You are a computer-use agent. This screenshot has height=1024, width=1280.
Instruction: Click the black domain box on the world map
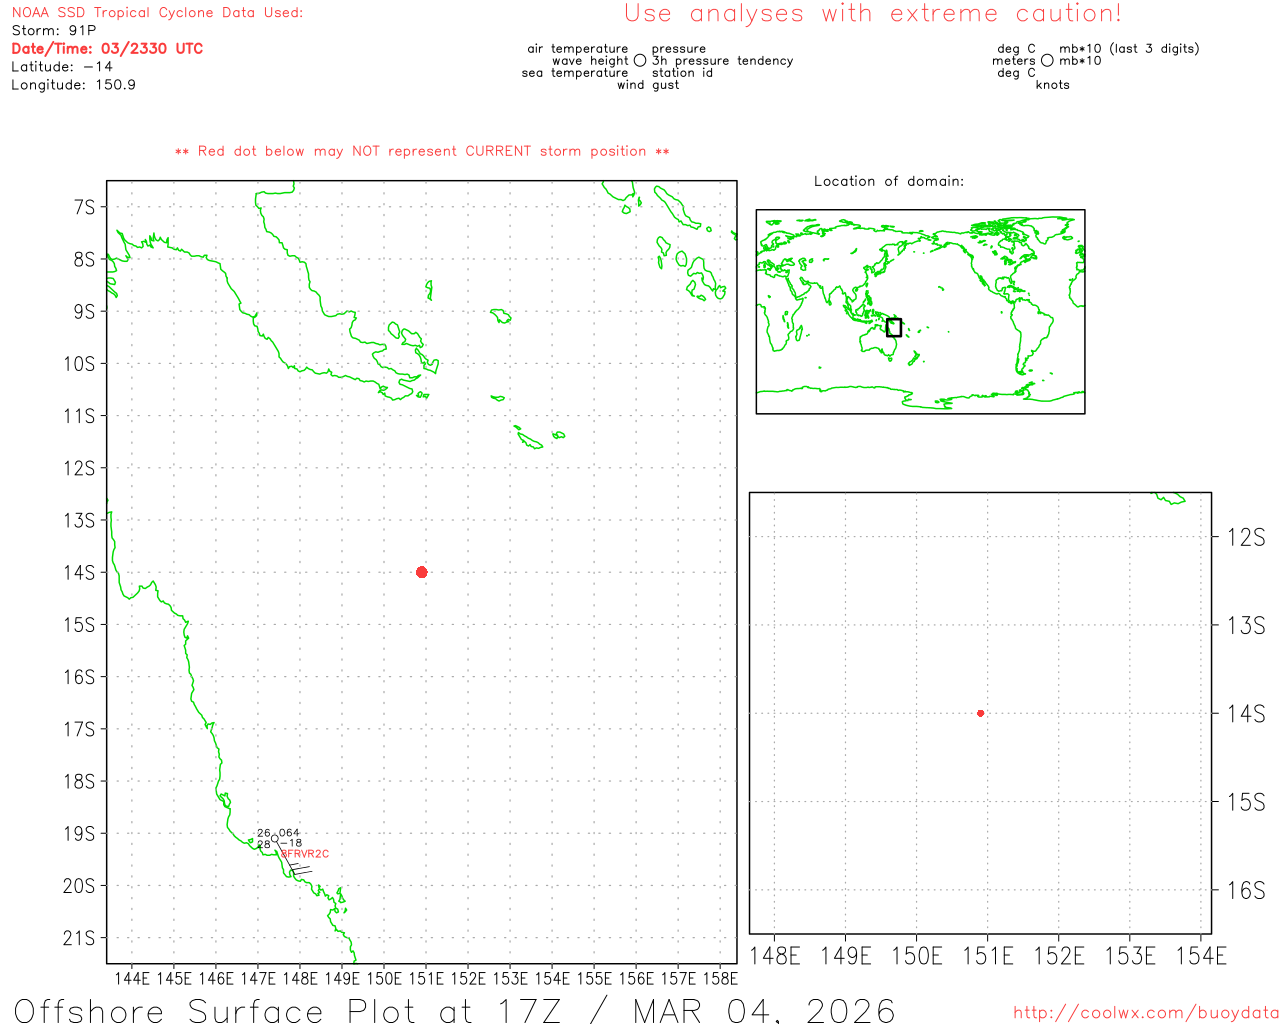(894, 327)
